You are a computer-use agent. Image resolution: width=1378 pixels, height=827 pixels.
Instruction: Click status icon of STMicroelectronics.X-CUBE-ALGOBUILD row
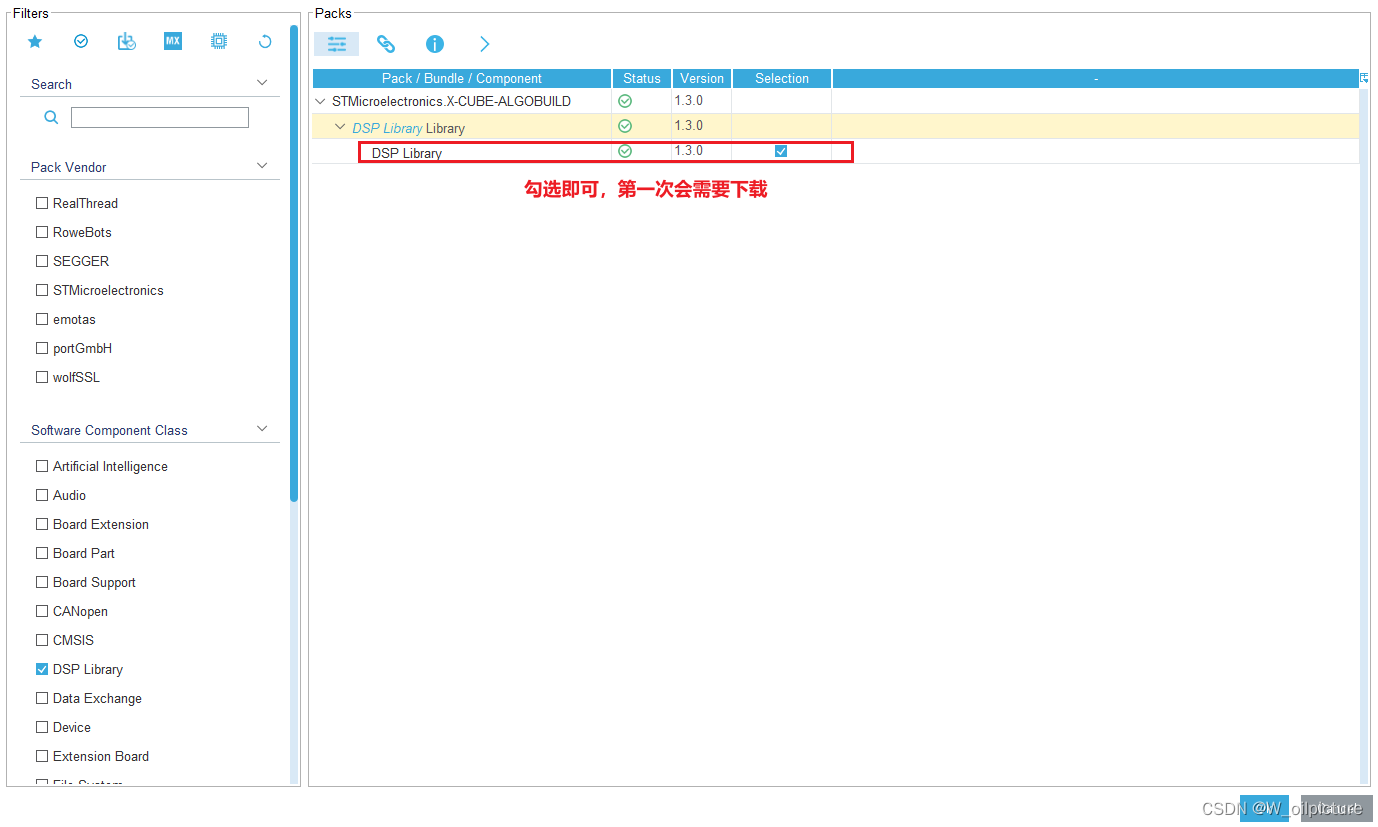click(625, 101)
